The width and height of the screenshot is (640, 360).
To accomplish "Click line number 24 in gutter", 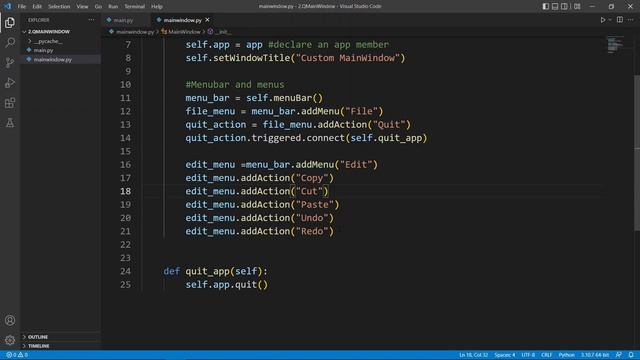I will point(126,271).
